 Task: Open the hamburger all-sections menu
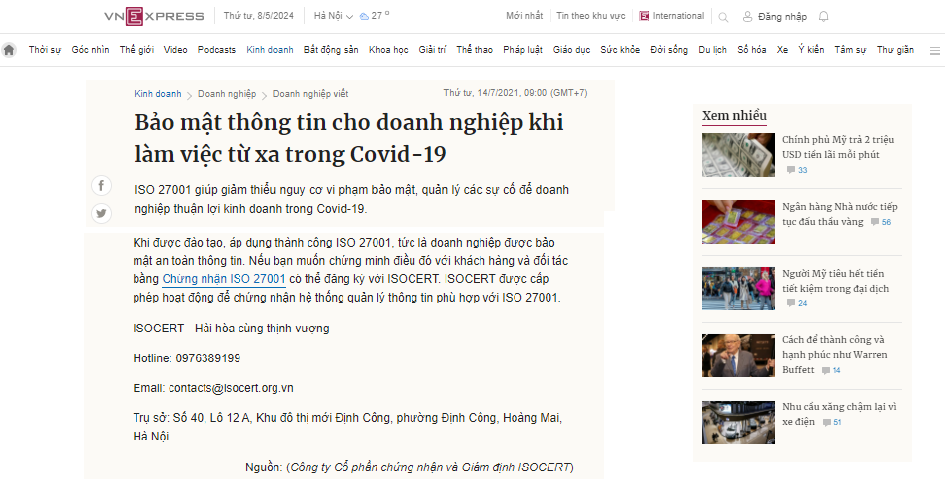tap(931, 50)
